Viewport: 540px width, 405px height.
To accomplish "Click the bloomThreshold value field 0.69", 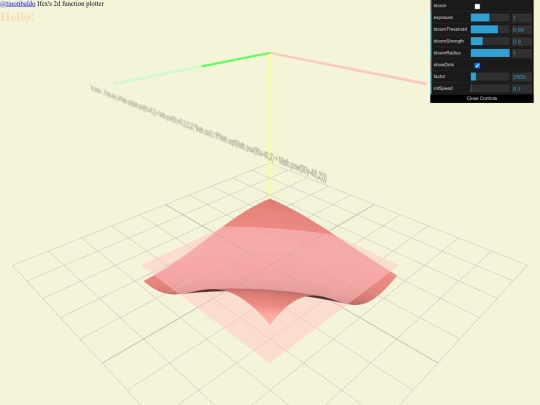I will [x=521, y=30].
